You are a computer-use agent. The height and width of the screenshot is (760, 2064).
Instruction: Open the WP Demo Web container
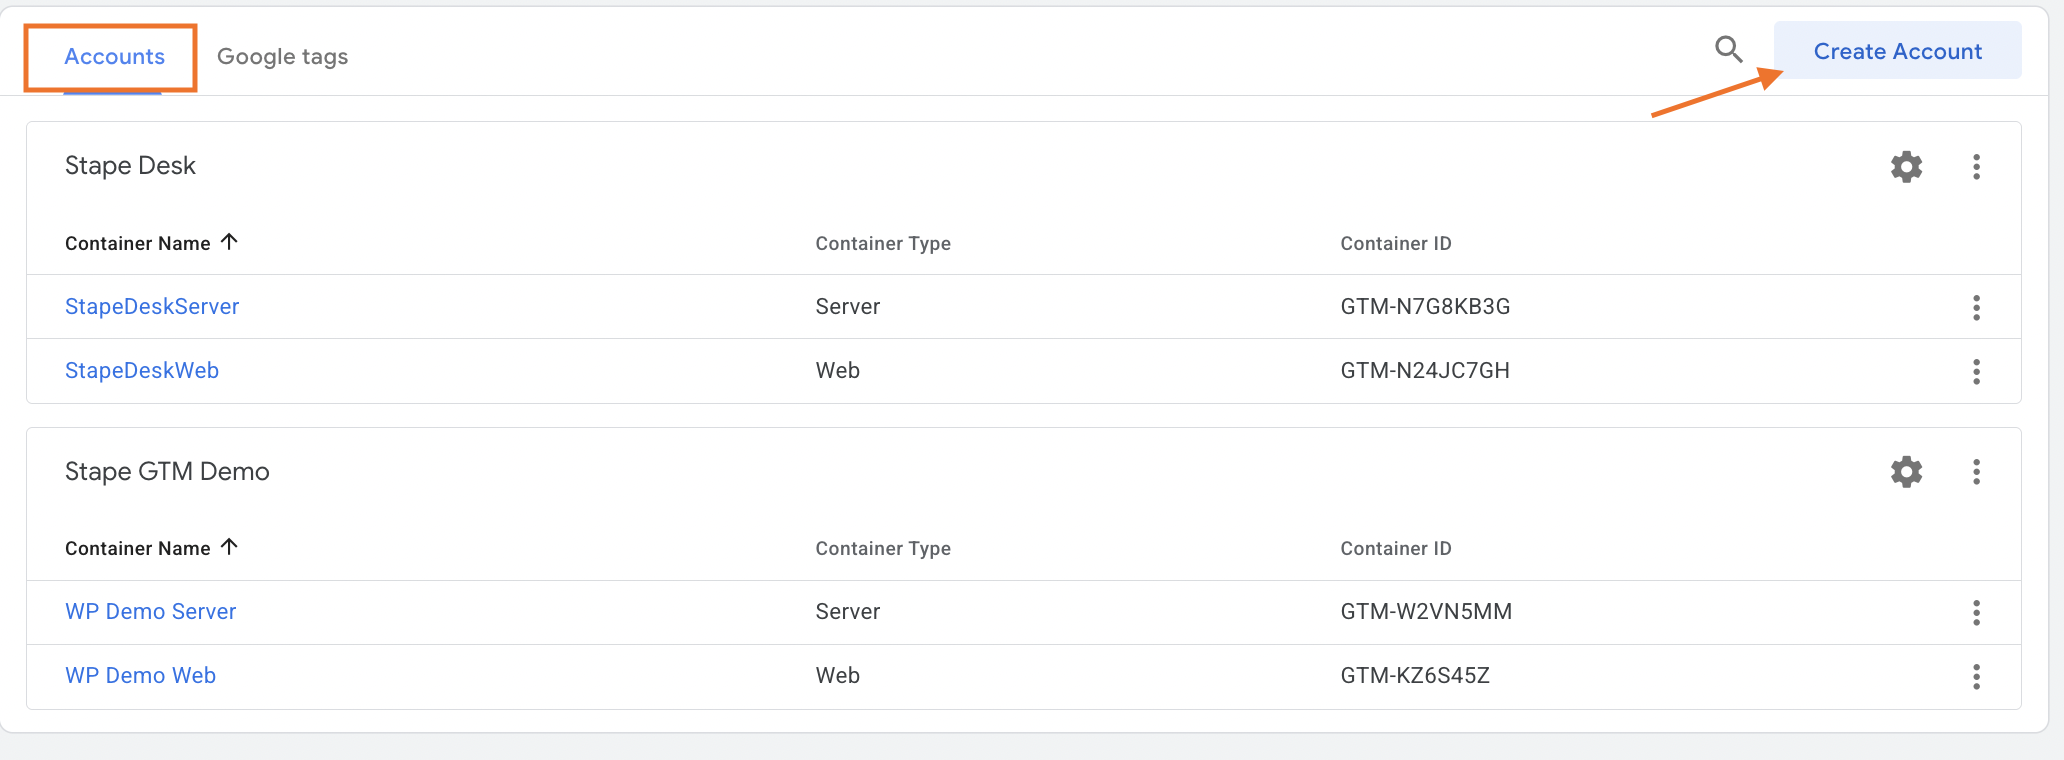click(x=141, y=675)
